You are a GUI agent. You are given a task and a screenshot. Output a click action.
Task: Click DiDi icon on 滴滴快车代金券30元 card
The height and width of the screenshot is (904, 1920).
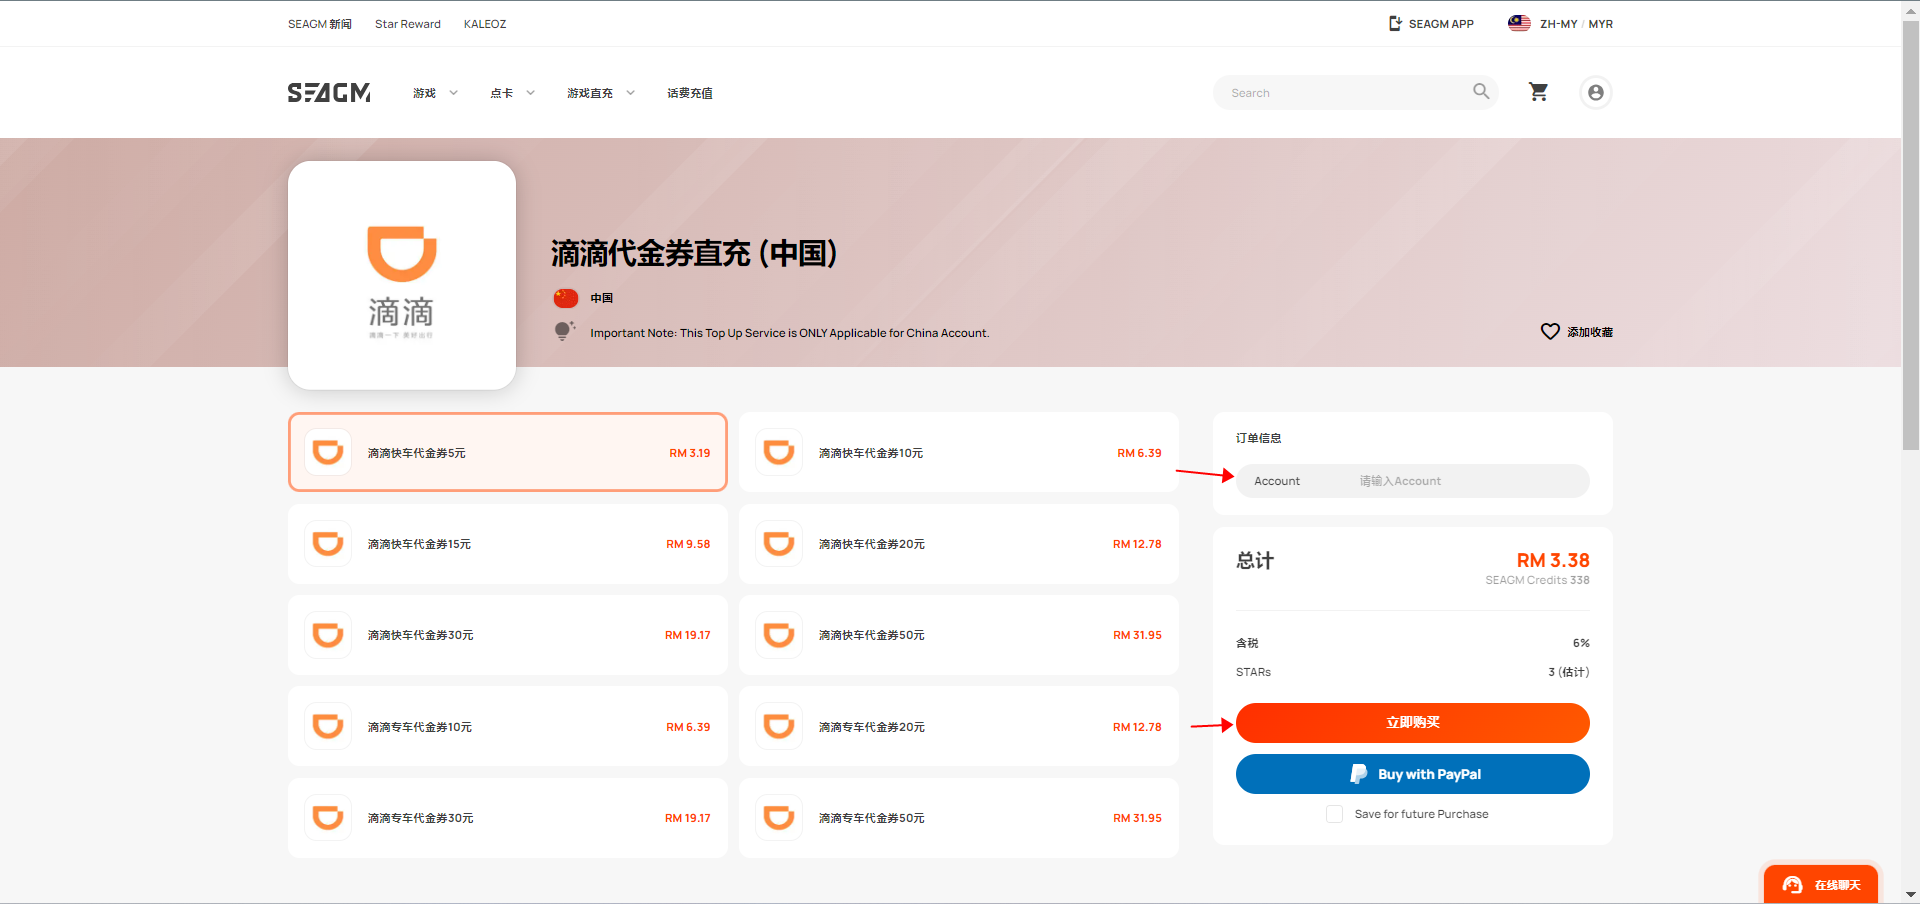[328, 635]
